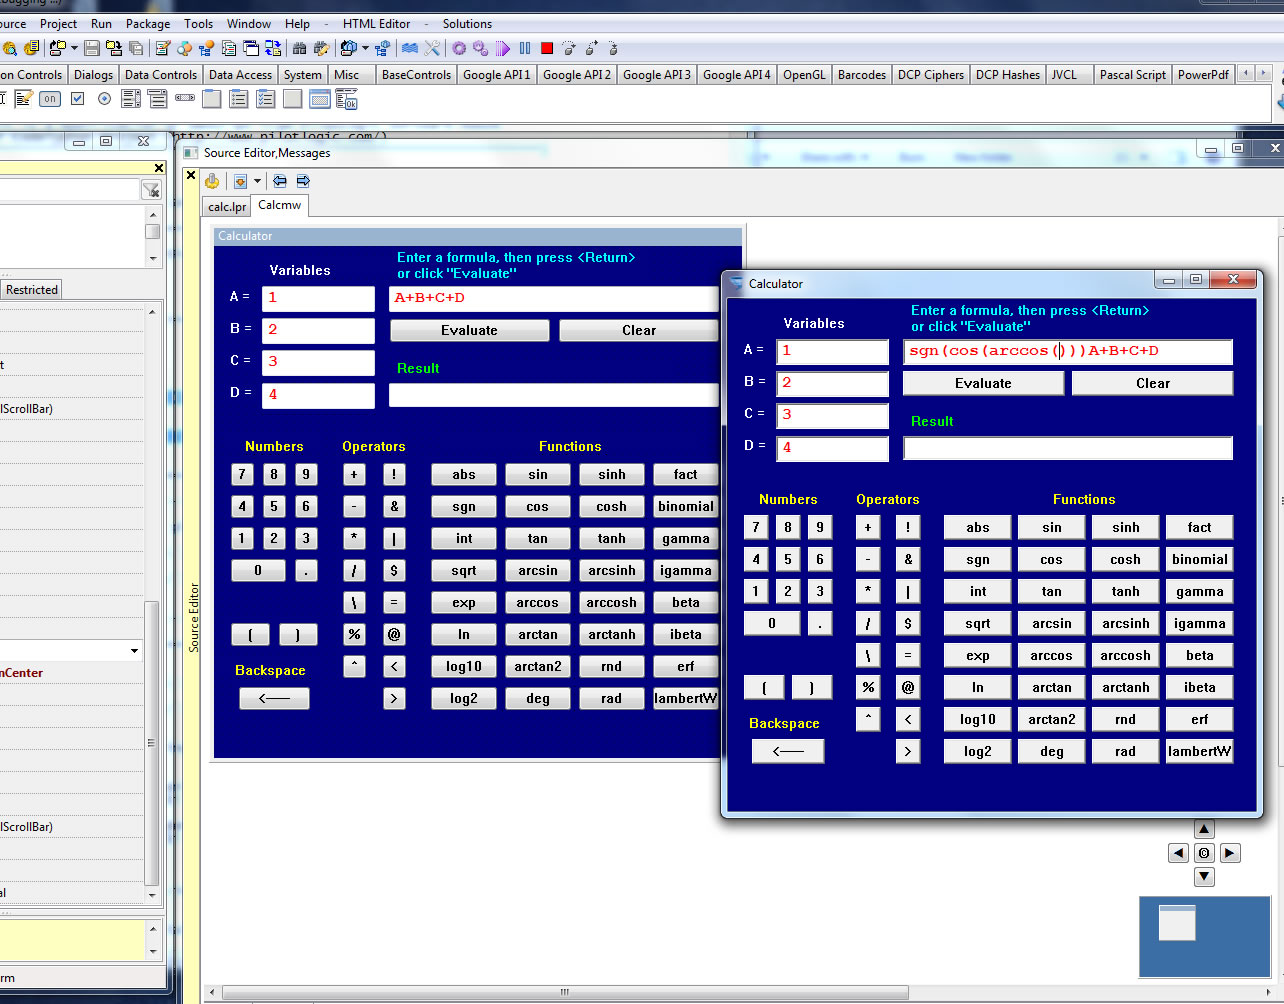
Task: Switch to the OpenGL palette tab
Action: [x=804, y=75]
